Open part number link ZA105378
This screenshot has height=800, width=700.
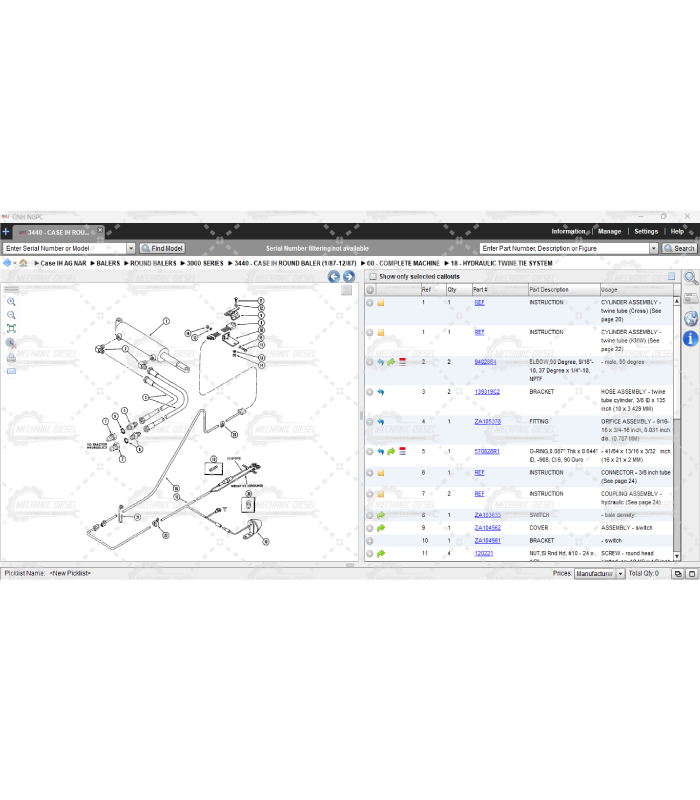[487, 422]
